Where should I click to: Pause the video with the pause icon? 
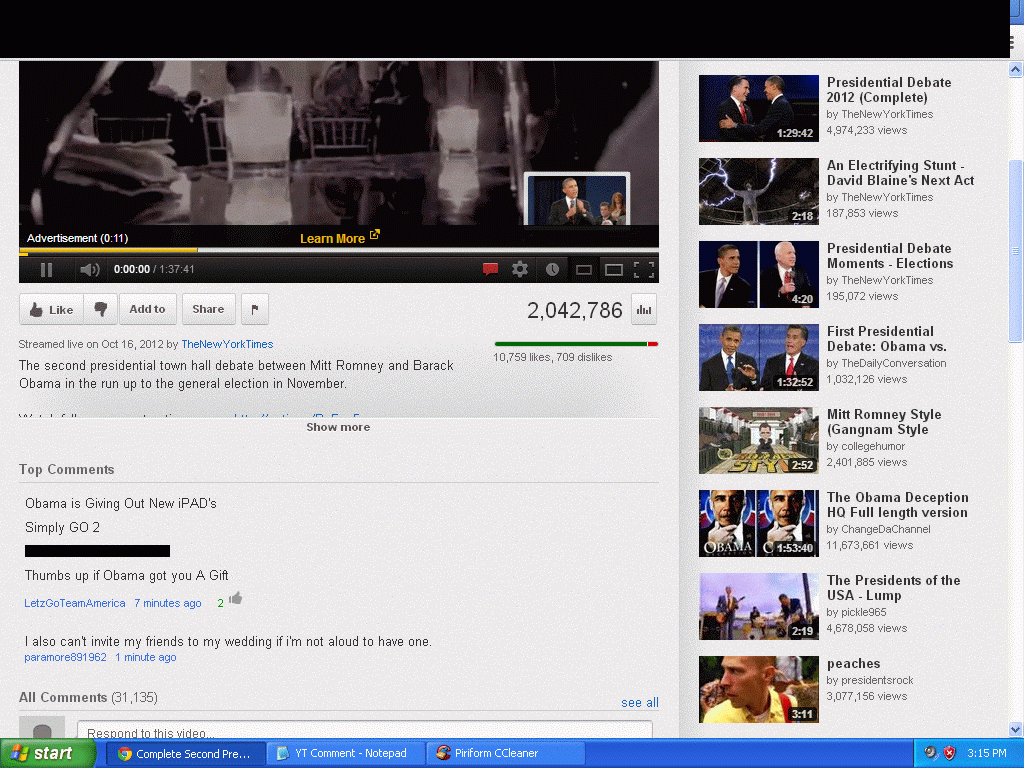(46, 270)
